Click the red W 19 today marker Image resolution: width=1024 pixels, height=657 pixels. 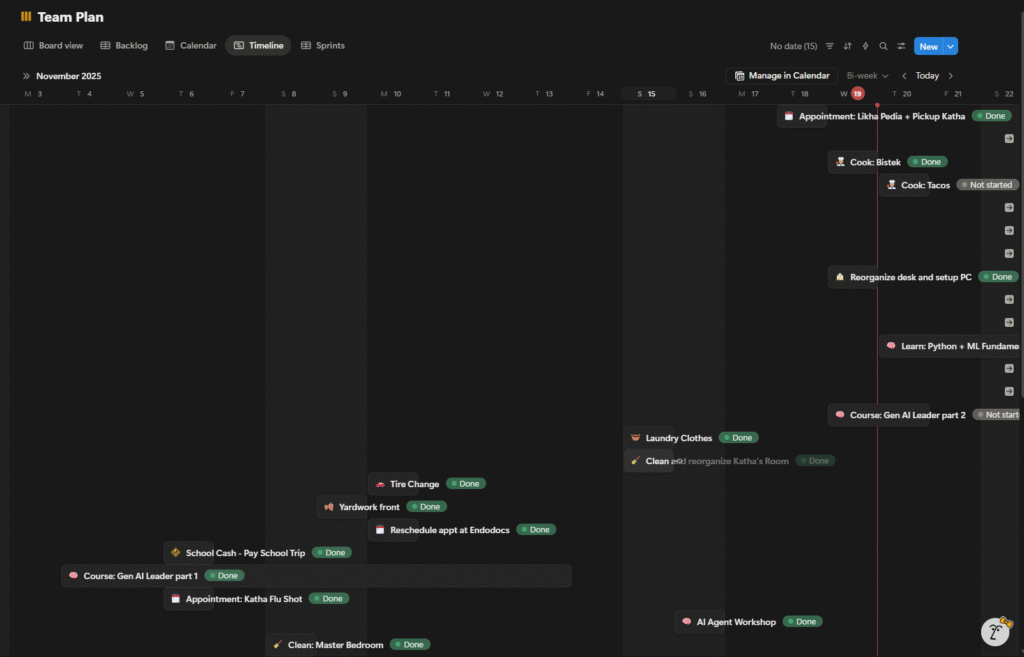pyautogui.click(x=855, y=93)
